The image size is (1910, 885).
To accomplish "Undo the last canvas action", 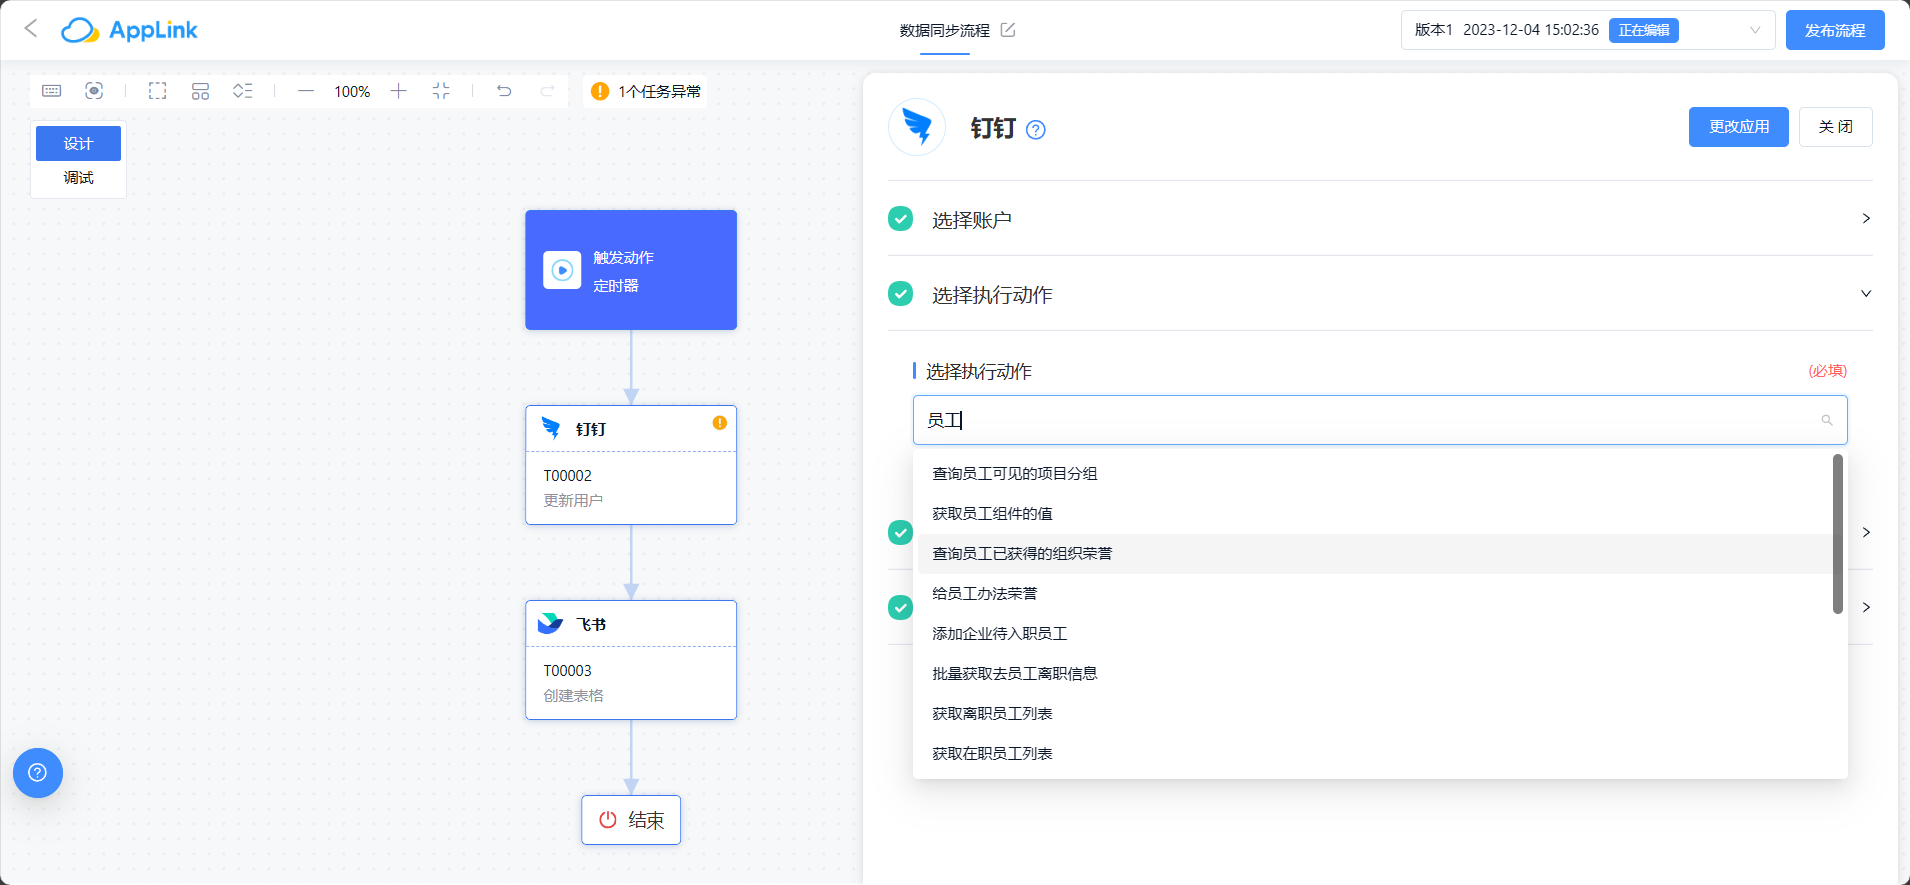I will click(504, 91).
